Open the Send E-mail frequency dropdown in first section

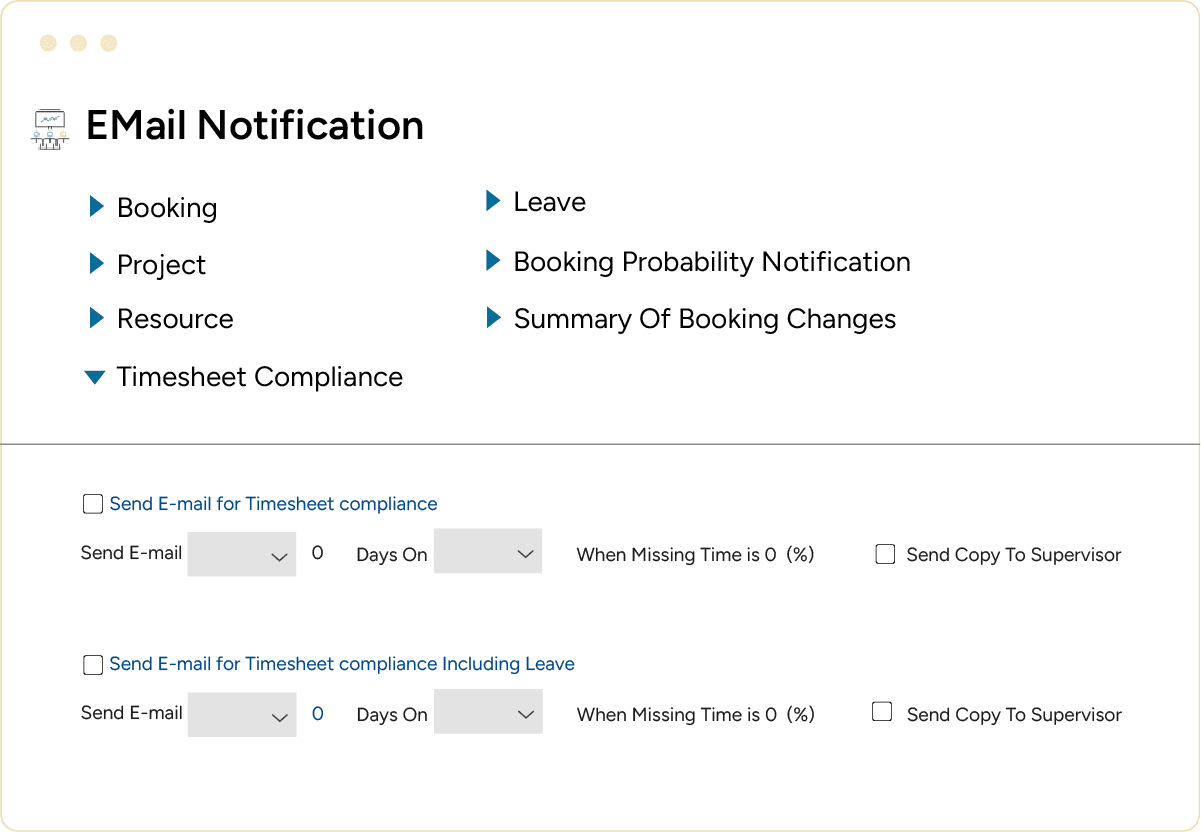tap(241, 554)
